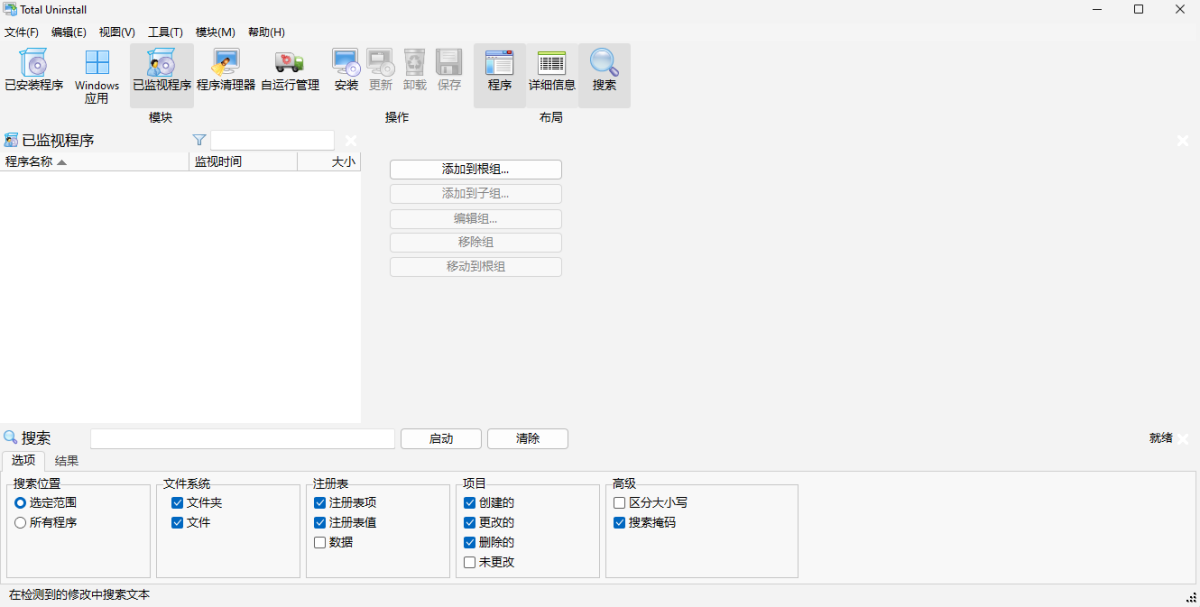Switch to the 结果 tab

[x=67, y=461]
